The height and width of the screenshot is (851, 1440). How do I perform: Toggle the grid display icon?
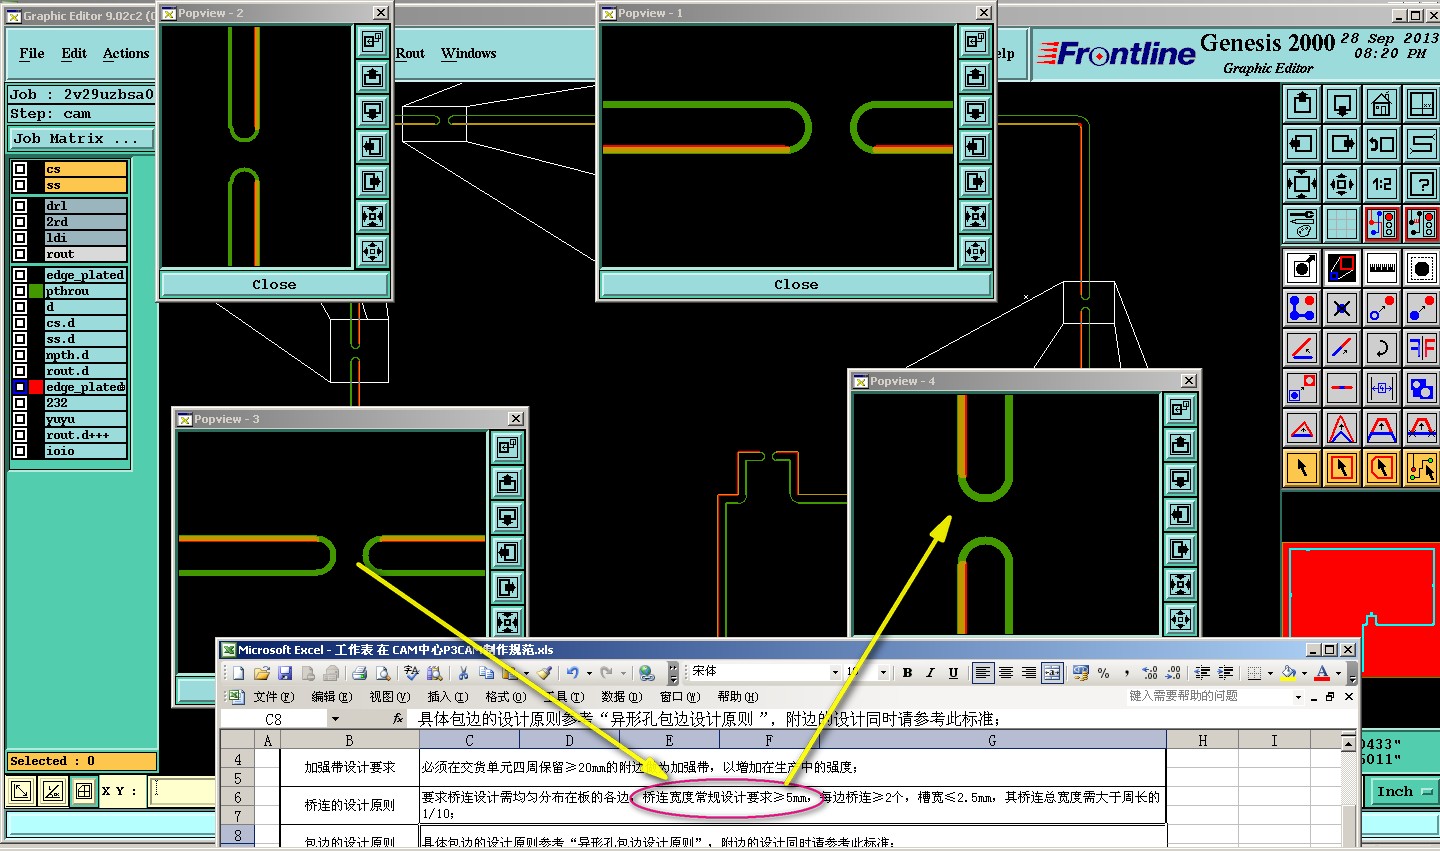pyautogui.click(x=1342, y=224)
